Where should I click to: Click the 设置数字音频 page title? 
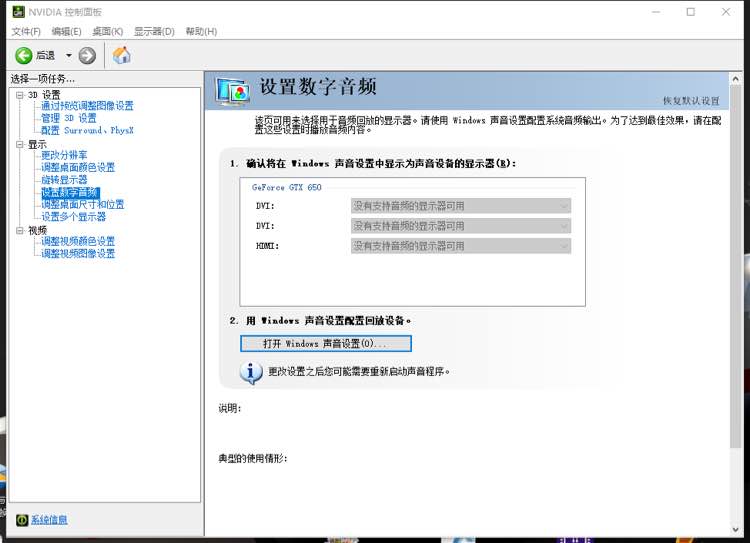click(x=318, y=87)
